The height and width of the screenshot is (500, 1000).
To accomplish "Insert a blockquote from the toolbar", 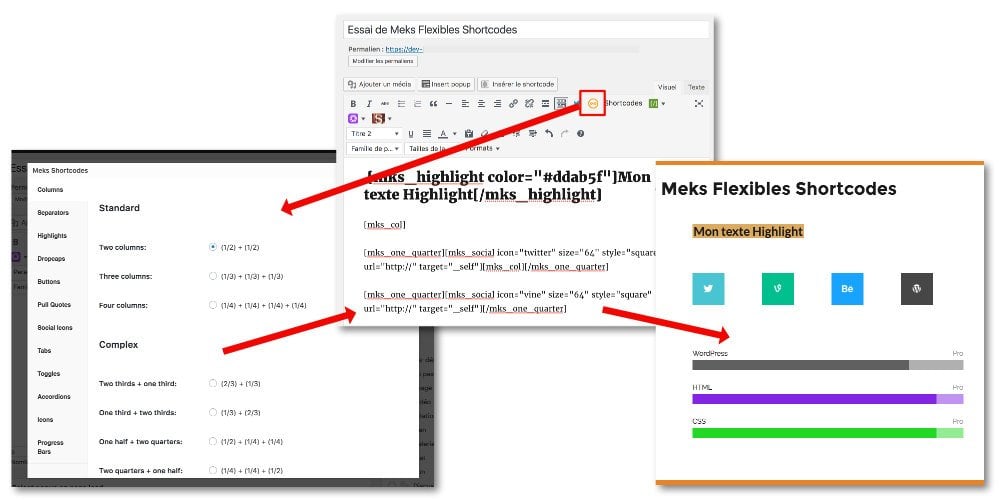I will 433,103.
